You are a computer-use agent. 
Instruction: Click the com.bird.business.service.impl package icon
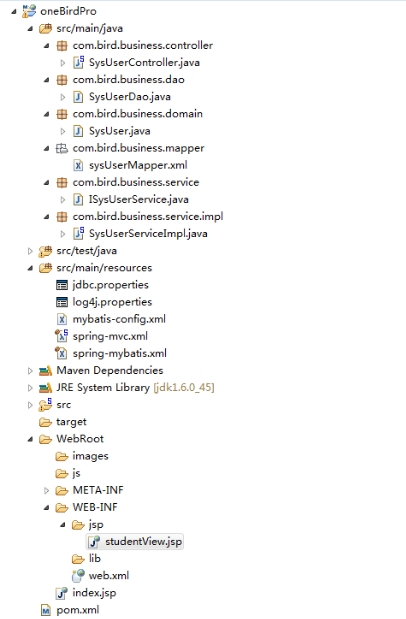pos(62,217)
